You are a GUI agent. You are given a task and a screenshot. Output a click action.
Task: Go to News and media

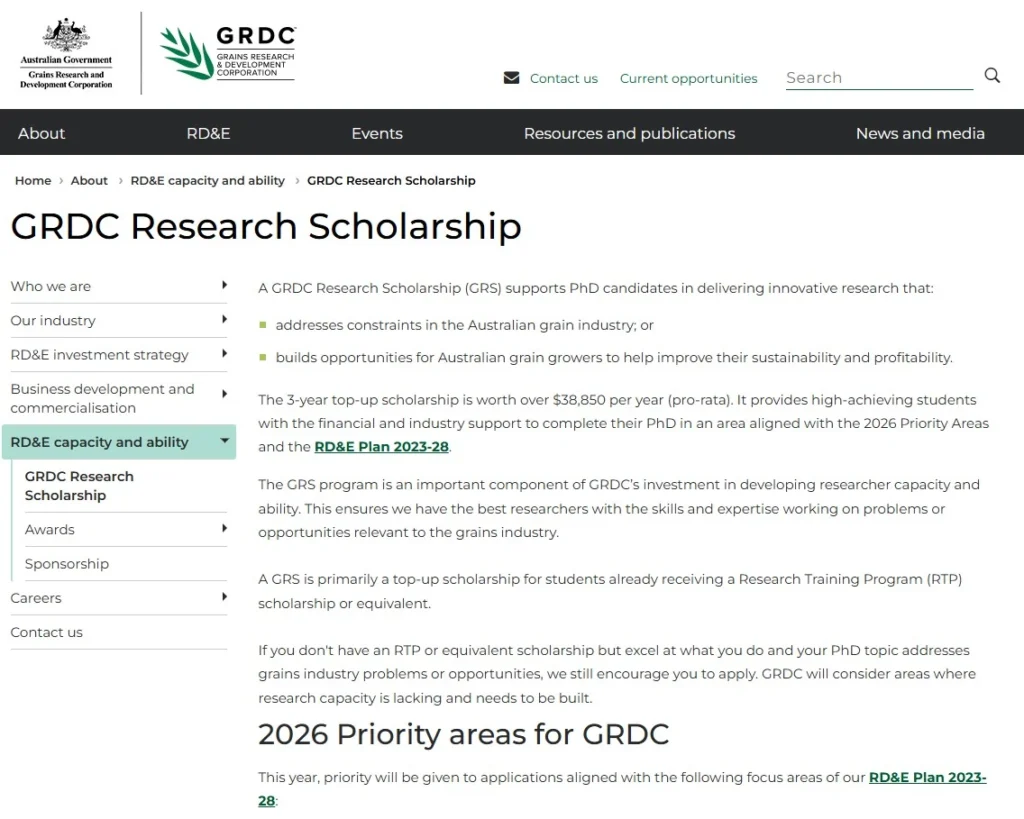pos(920,133)
